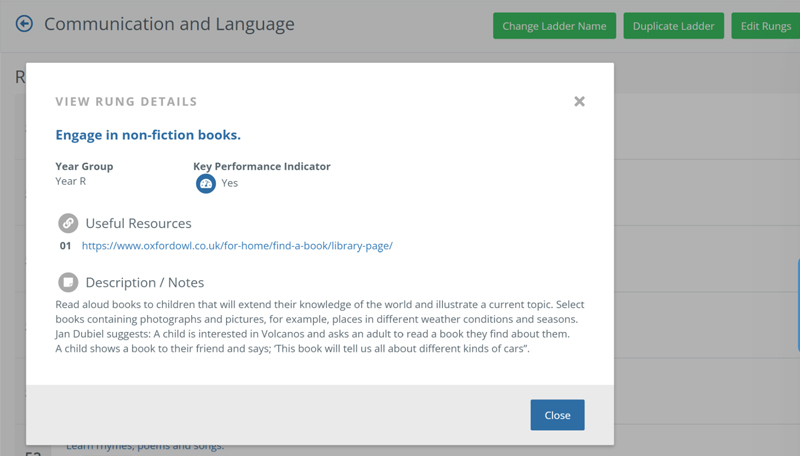Click the 'Useful Resources' heading
Image resolution: width=800 pixels, height=456 pixels.
[x=138, y=223]
